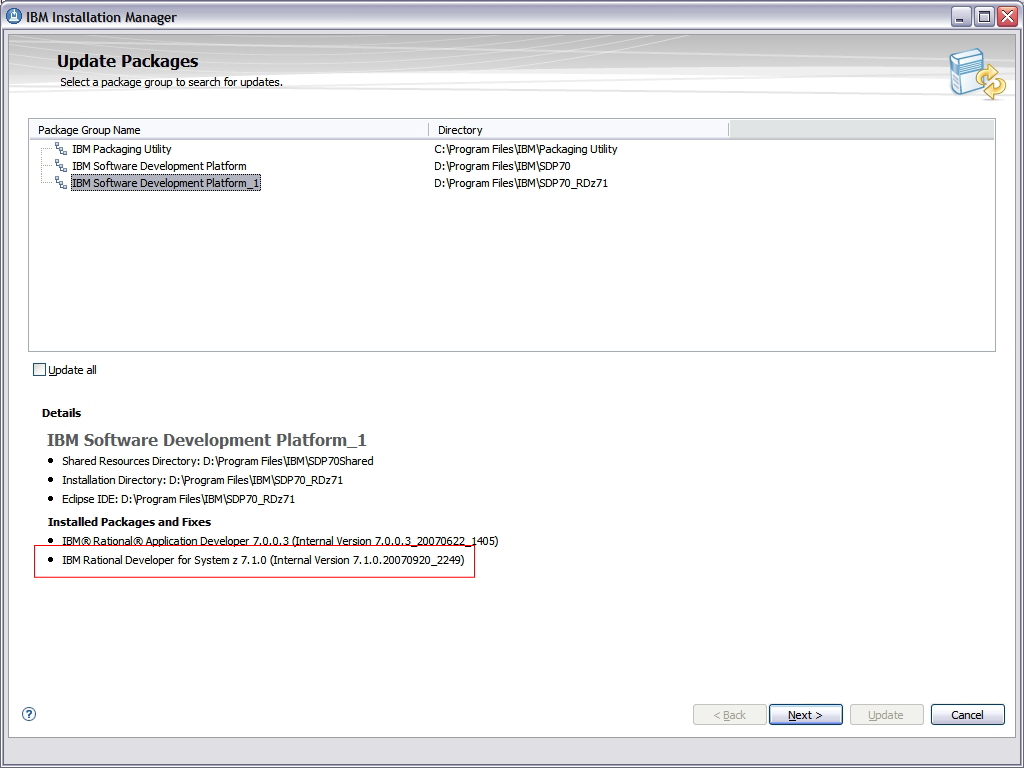The width and height of the screenshot is (1024, 768).
Task: Click the Installed Packages and Fixes heading
Action: (x=129, y=522)
